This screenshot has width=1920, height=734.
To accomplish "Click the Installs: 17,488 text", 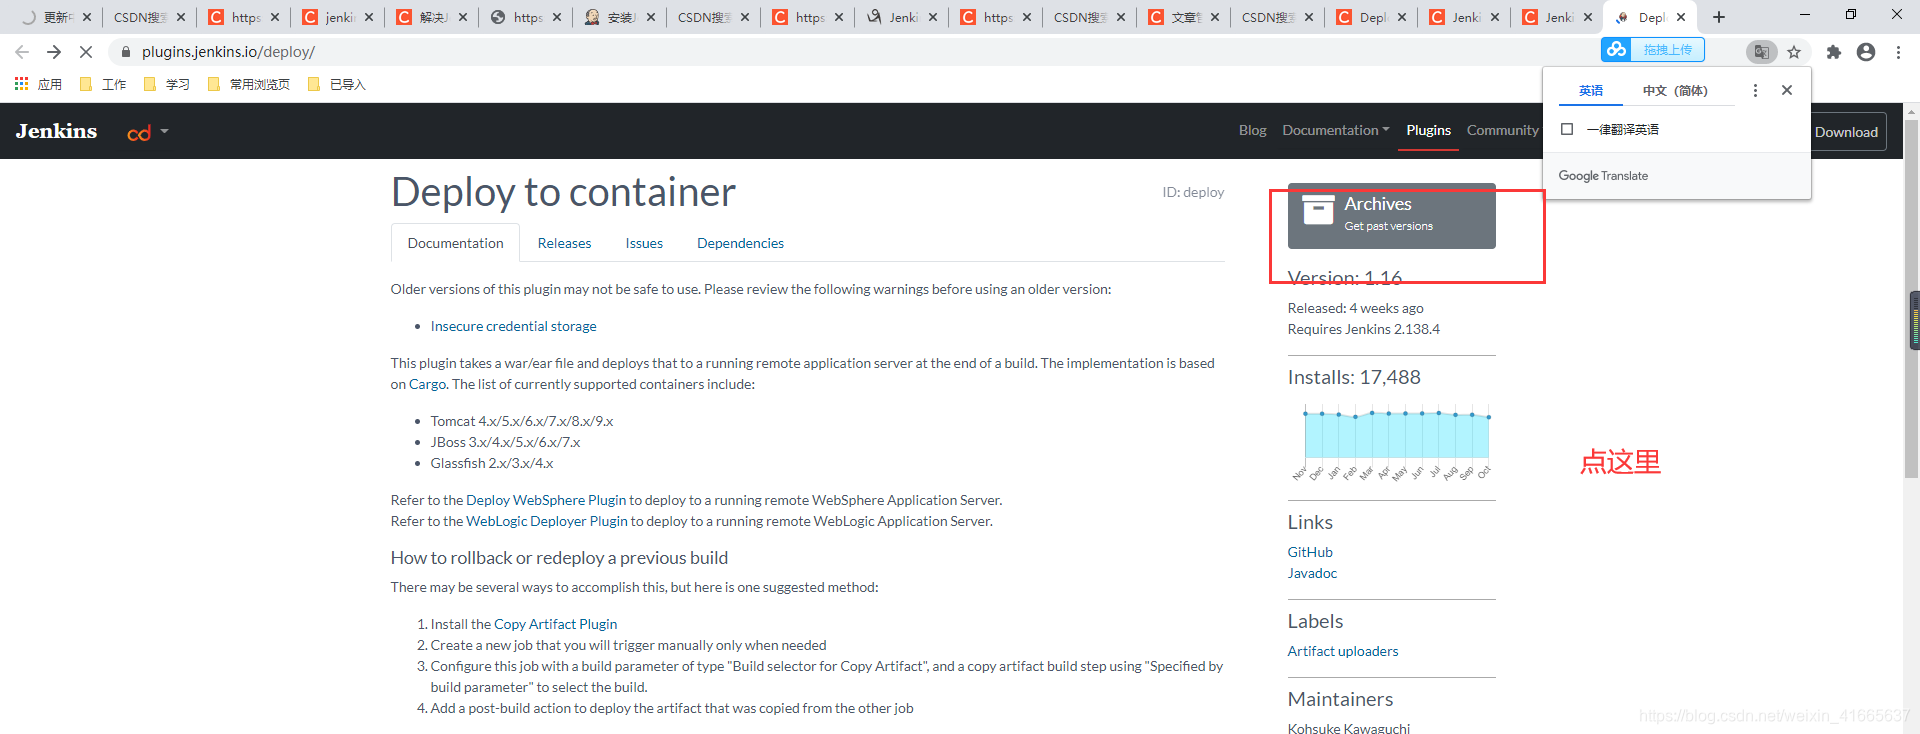I will (1354, 377).
